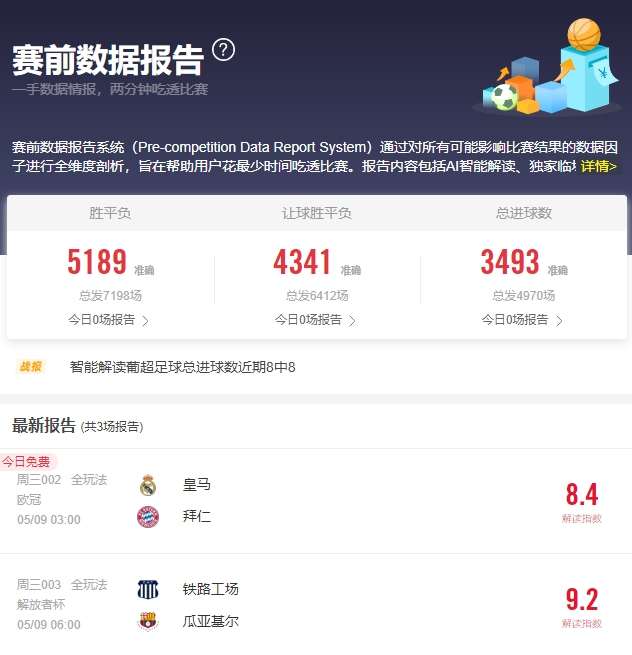Expand 今日0场报告 under 让球胜平负

[315, 320]
